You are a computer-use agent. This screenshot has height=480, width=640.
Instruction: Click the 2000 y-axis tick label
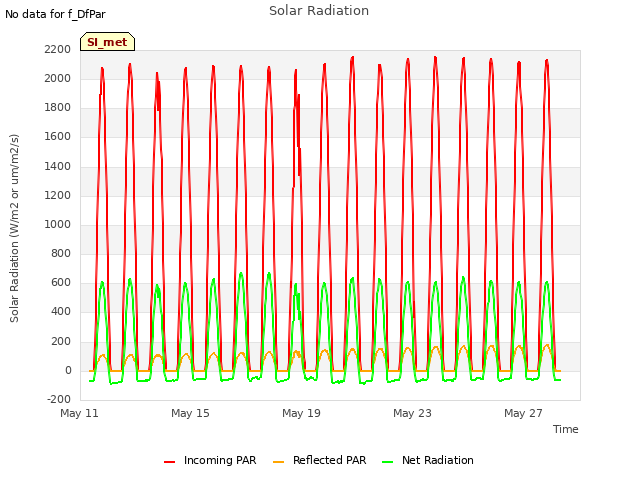click(x=58, y=78)
